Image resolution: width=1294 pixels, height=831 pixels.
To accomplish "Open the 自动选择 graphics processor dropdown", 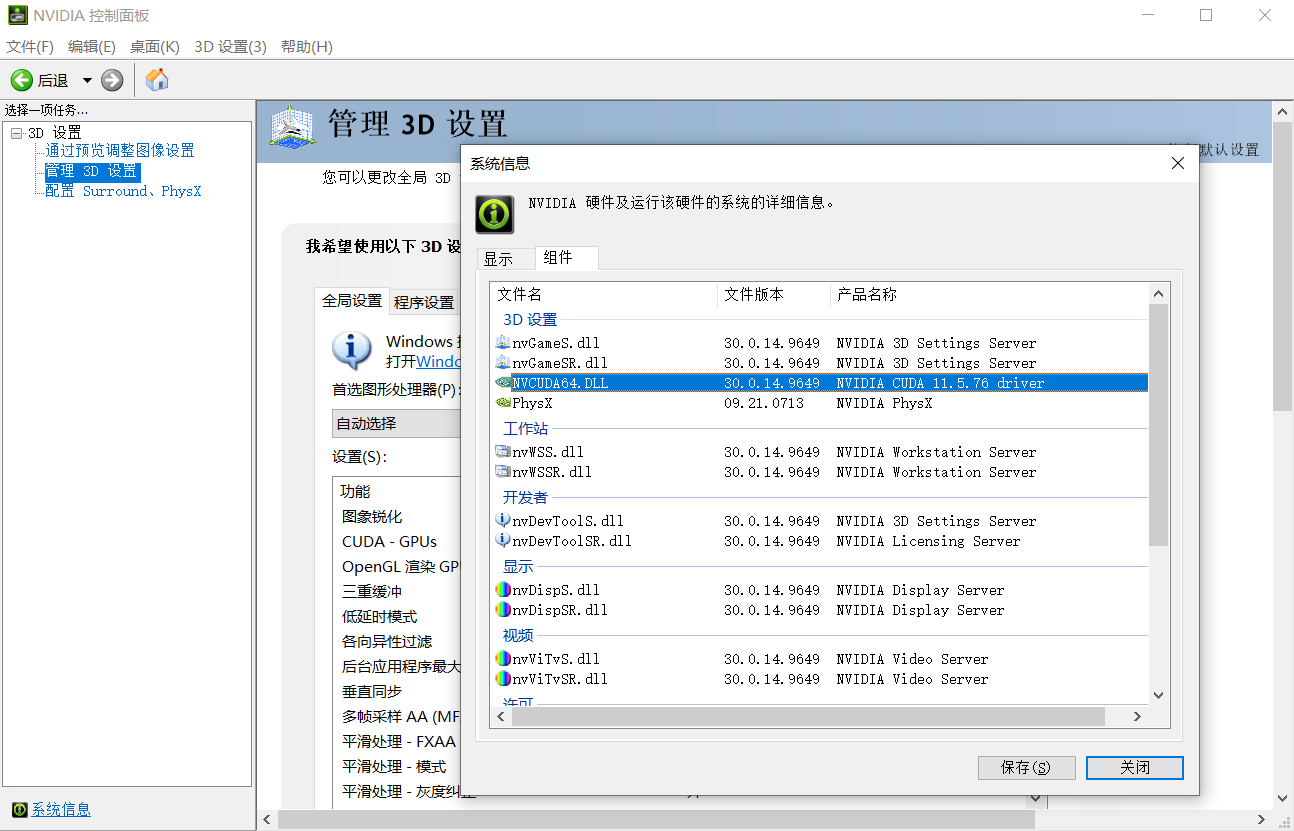I will pos(397,424).
